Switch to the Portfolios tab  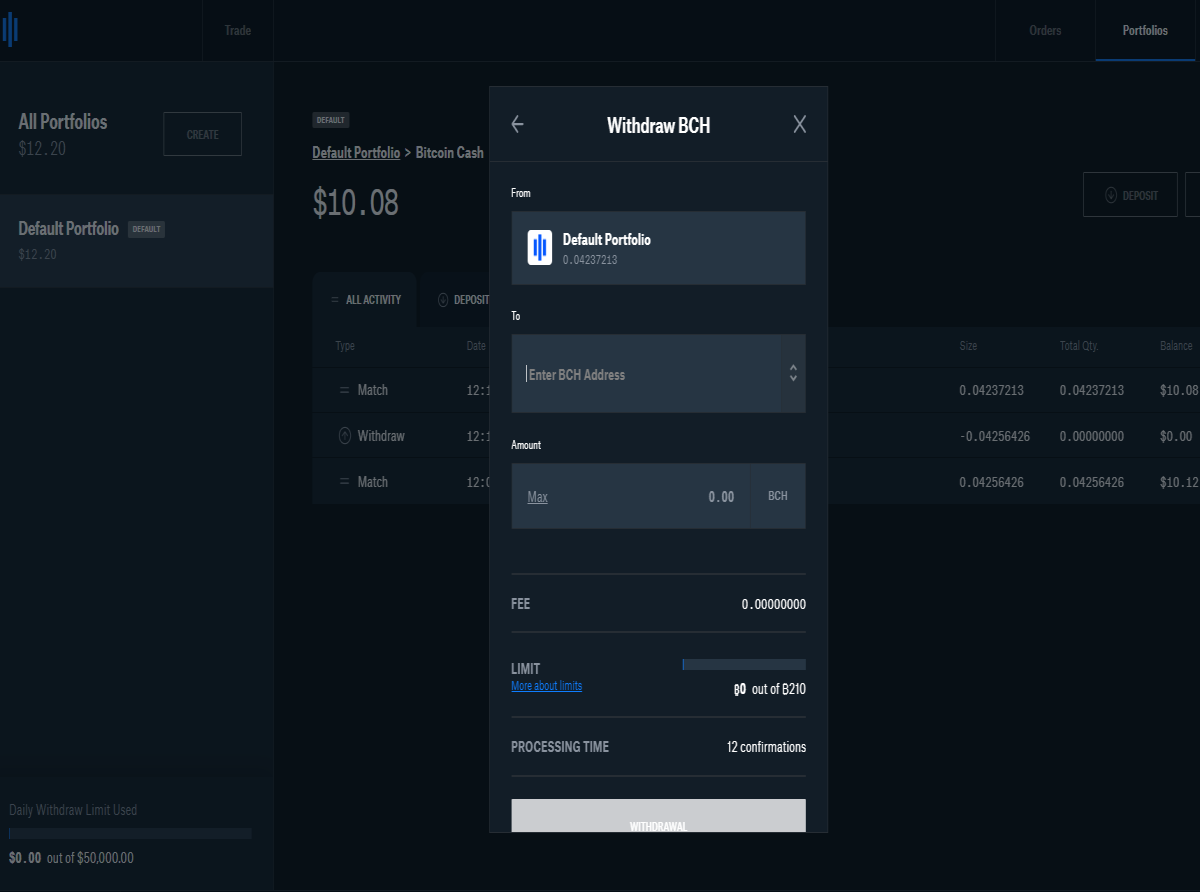pos(1145,30)
